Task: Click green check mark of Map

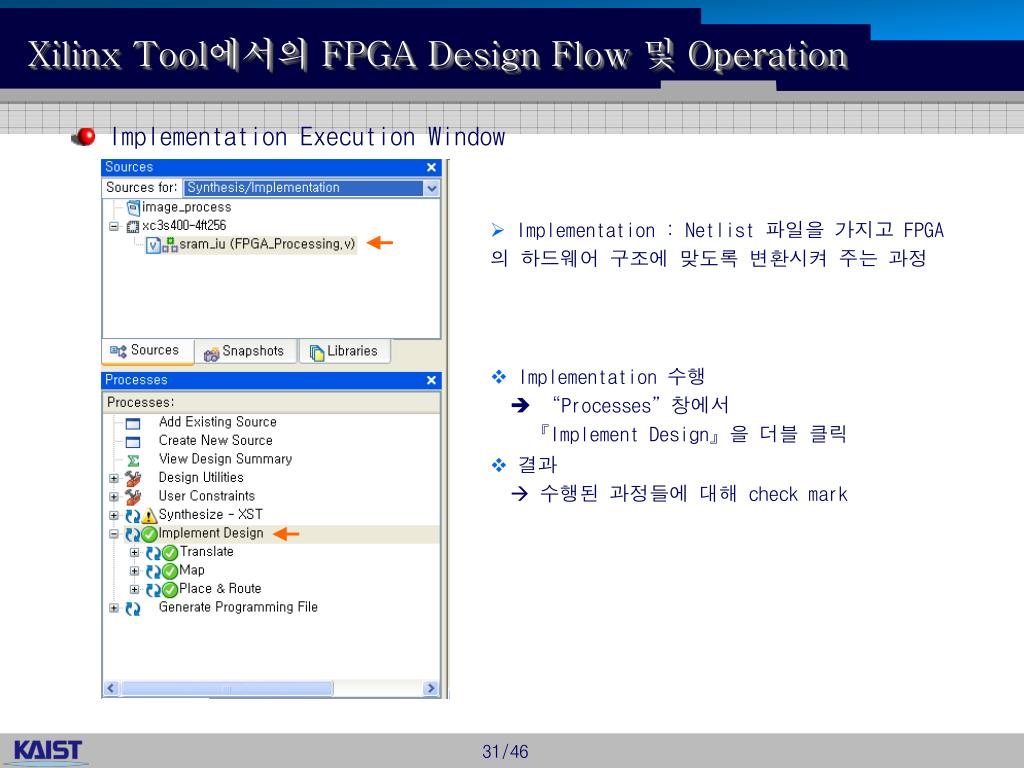Action: (170, 572)
